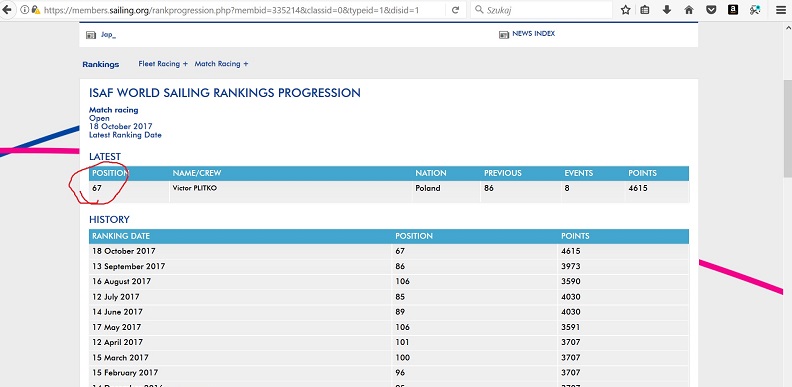
Task: Select the 15 February 2017 row date
Action: (125, 372)
